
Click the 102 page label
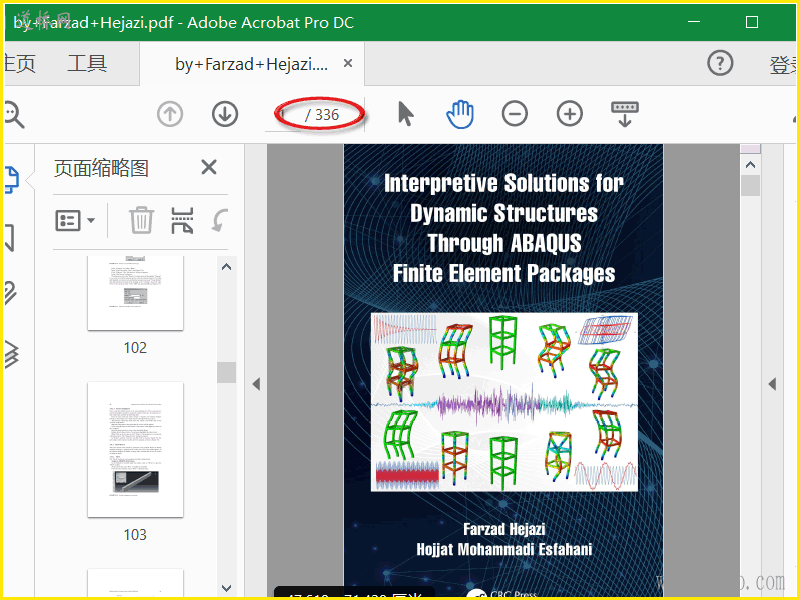[135, 348]
